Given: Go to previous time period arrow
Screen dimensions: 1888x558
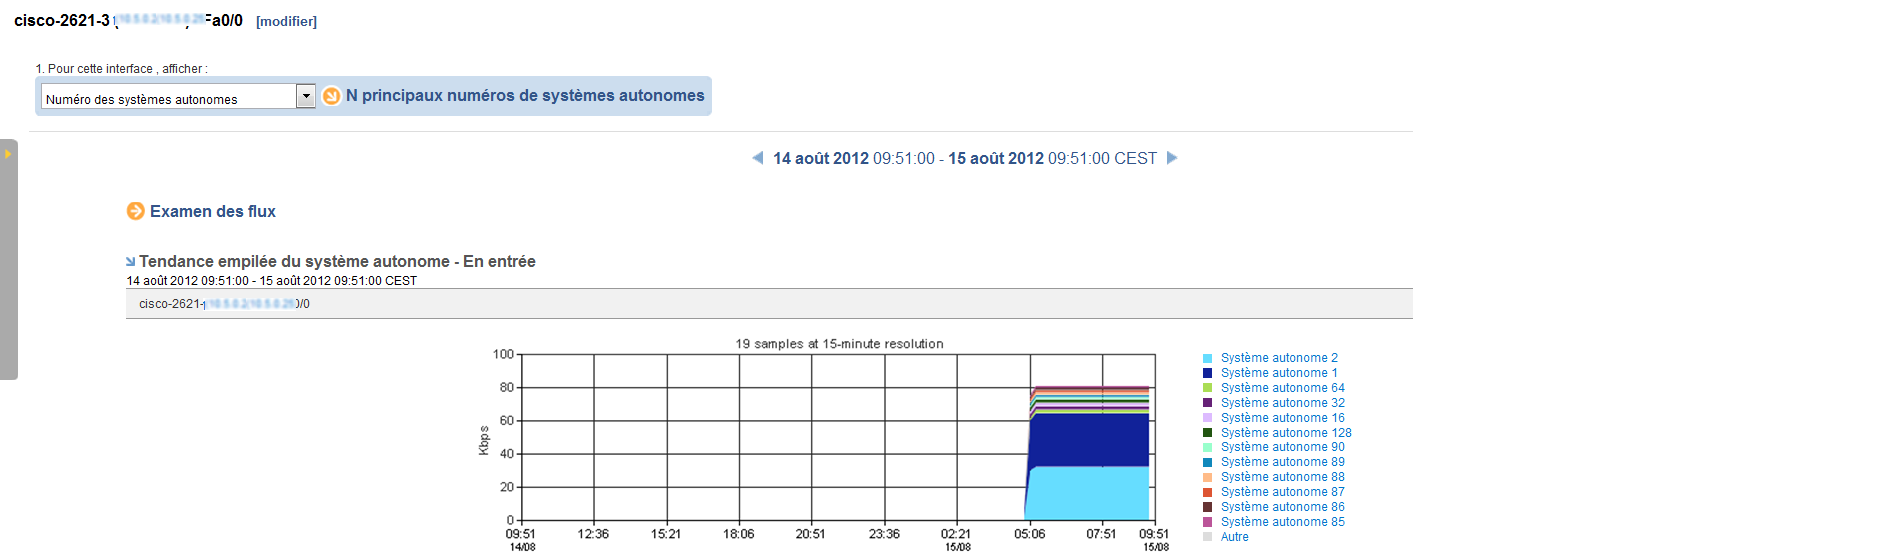Looking at the screenshot, I should [758, 158].
